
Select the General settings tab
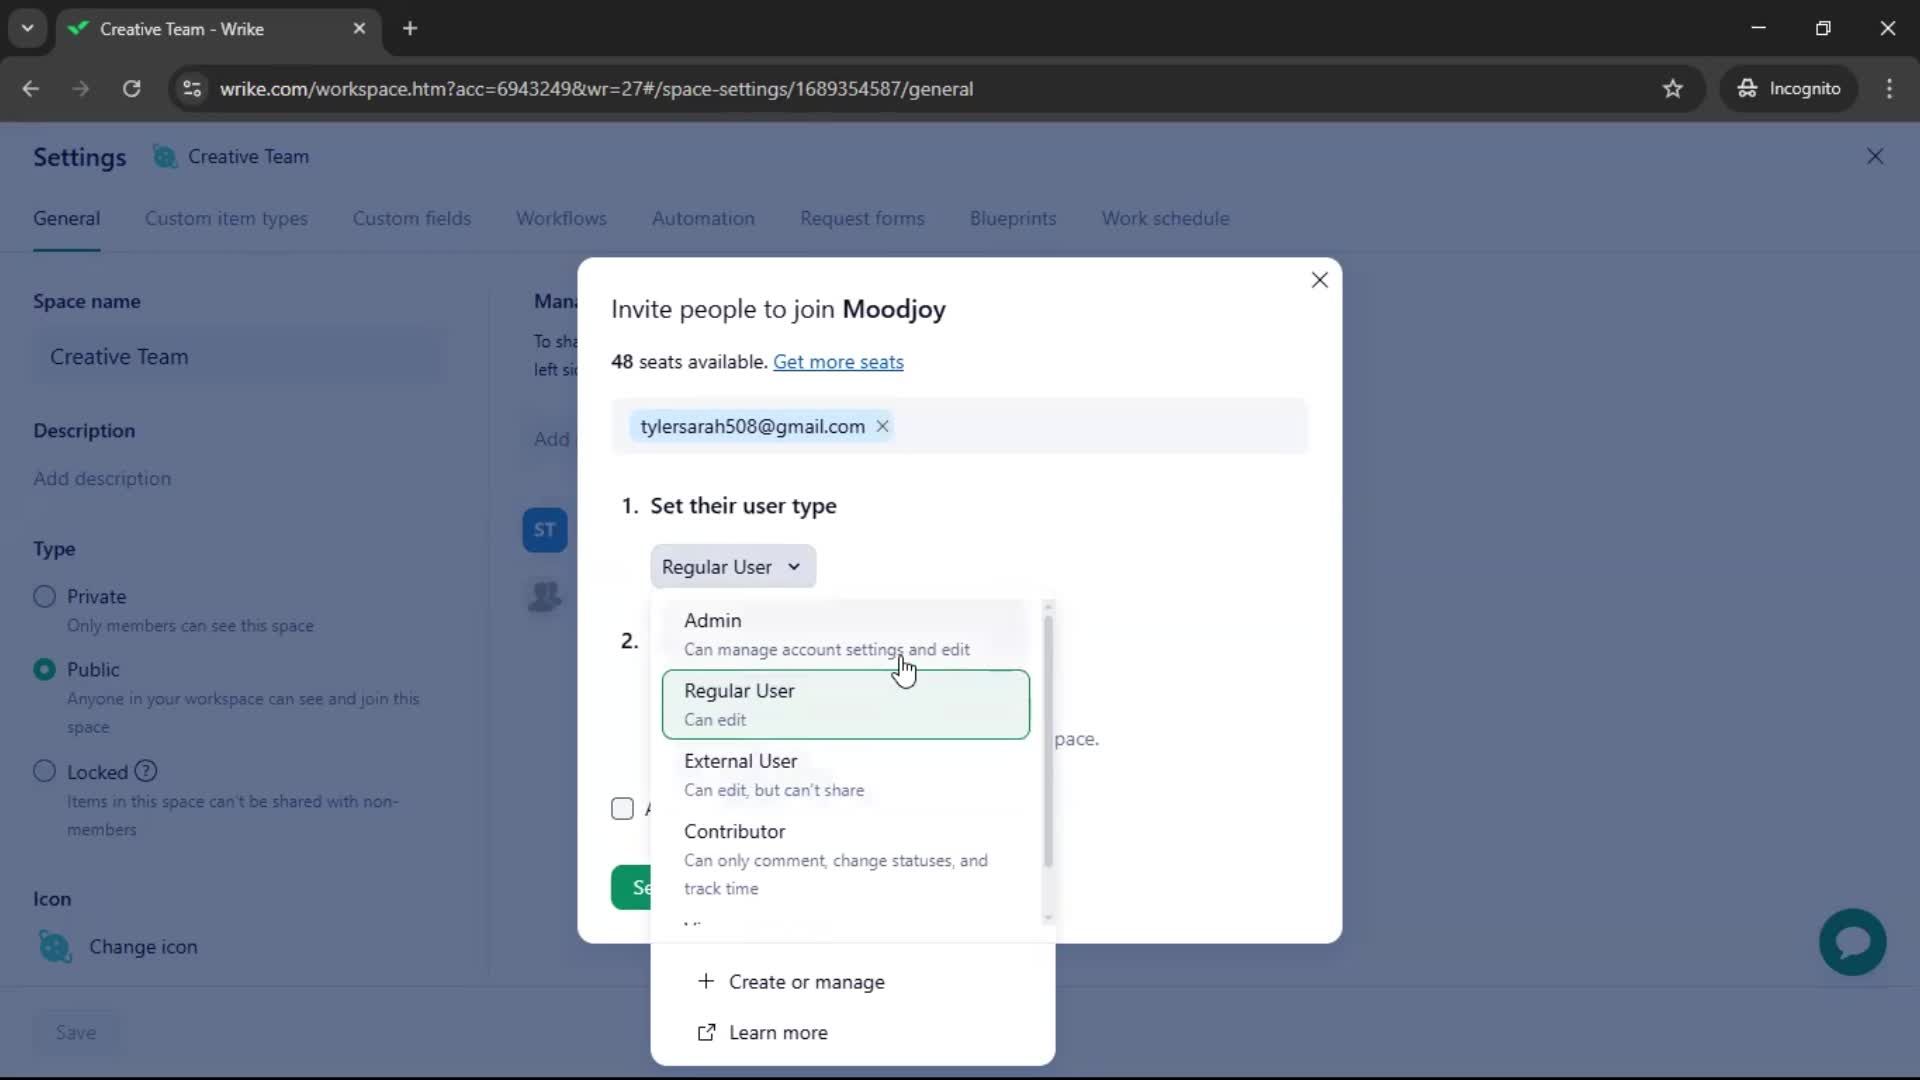tap(66, 218)
